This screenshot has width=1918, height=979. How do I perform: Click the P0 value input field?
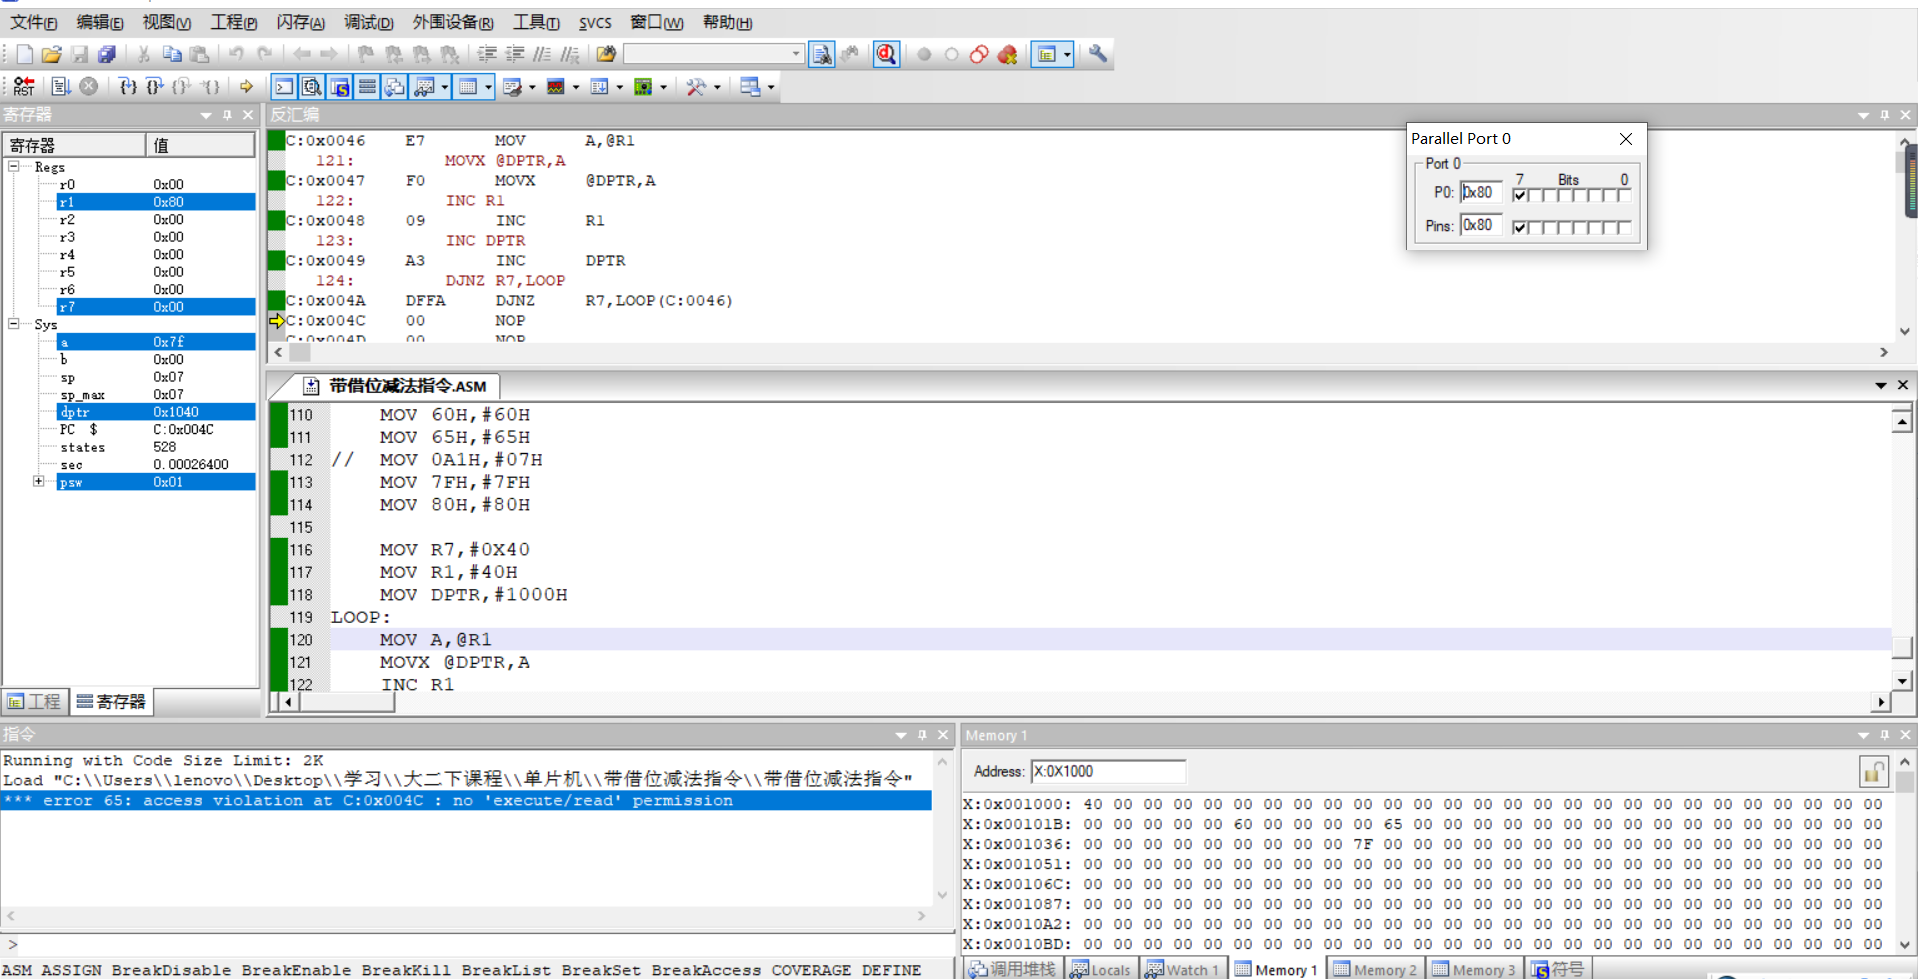click(x=1481, y=192)
